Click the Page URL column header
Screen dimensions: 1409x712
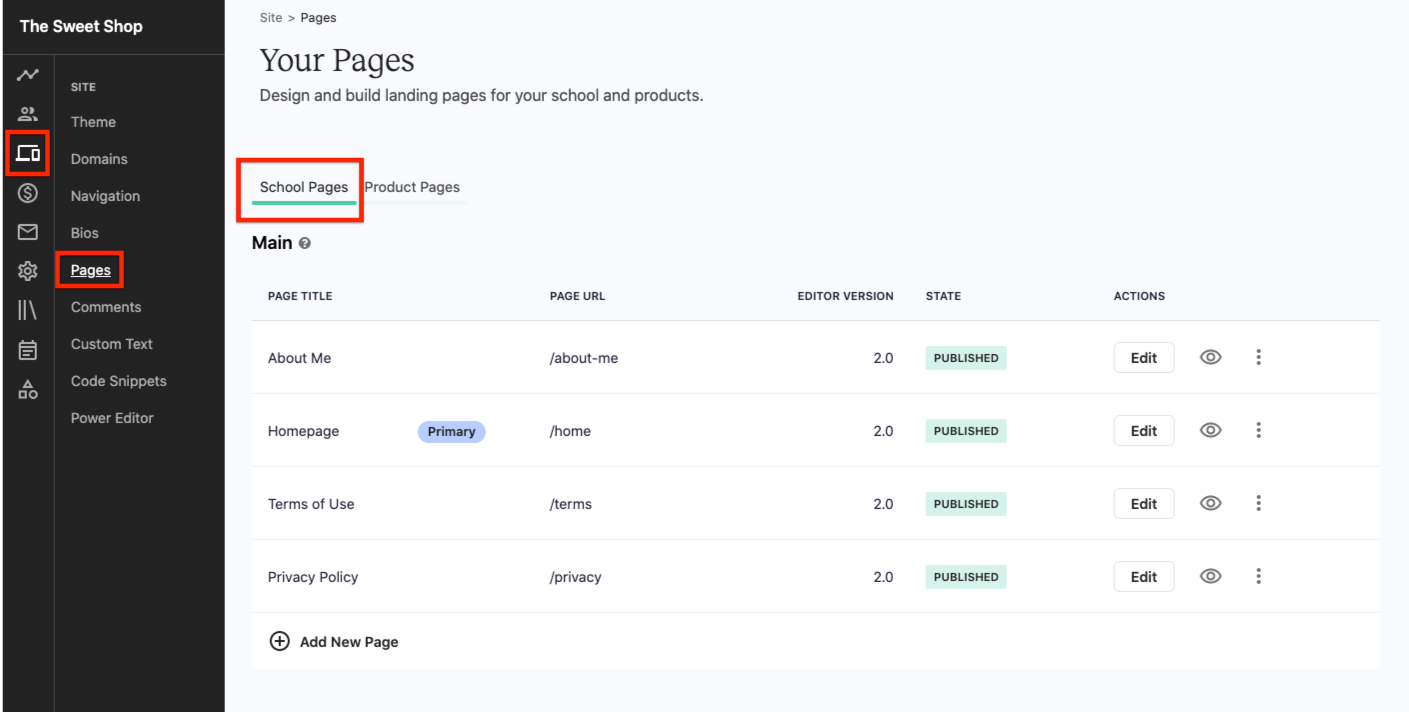point(577,296)
